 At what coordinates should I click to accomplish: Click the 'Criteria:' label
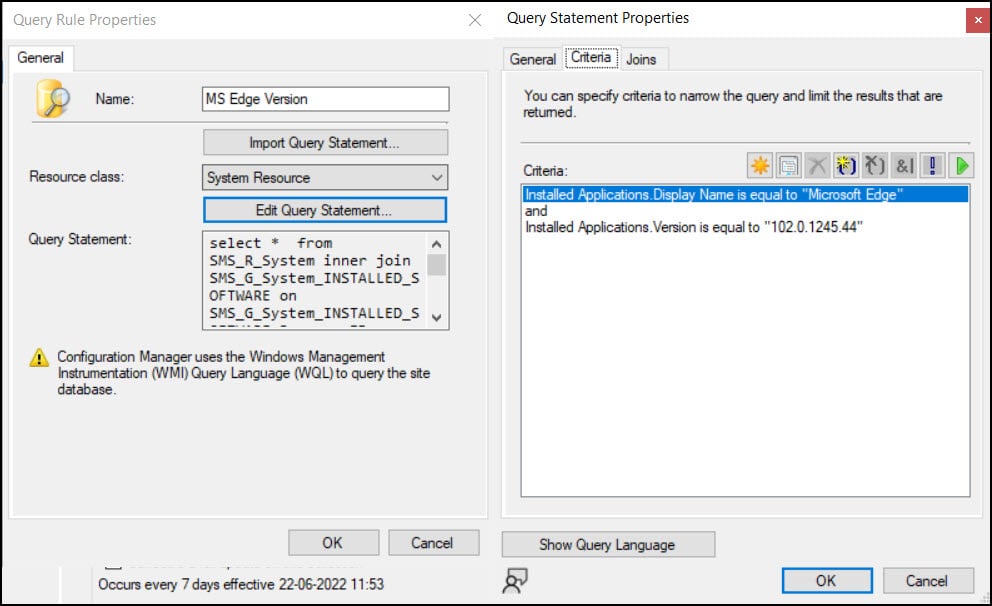(545, 171)
